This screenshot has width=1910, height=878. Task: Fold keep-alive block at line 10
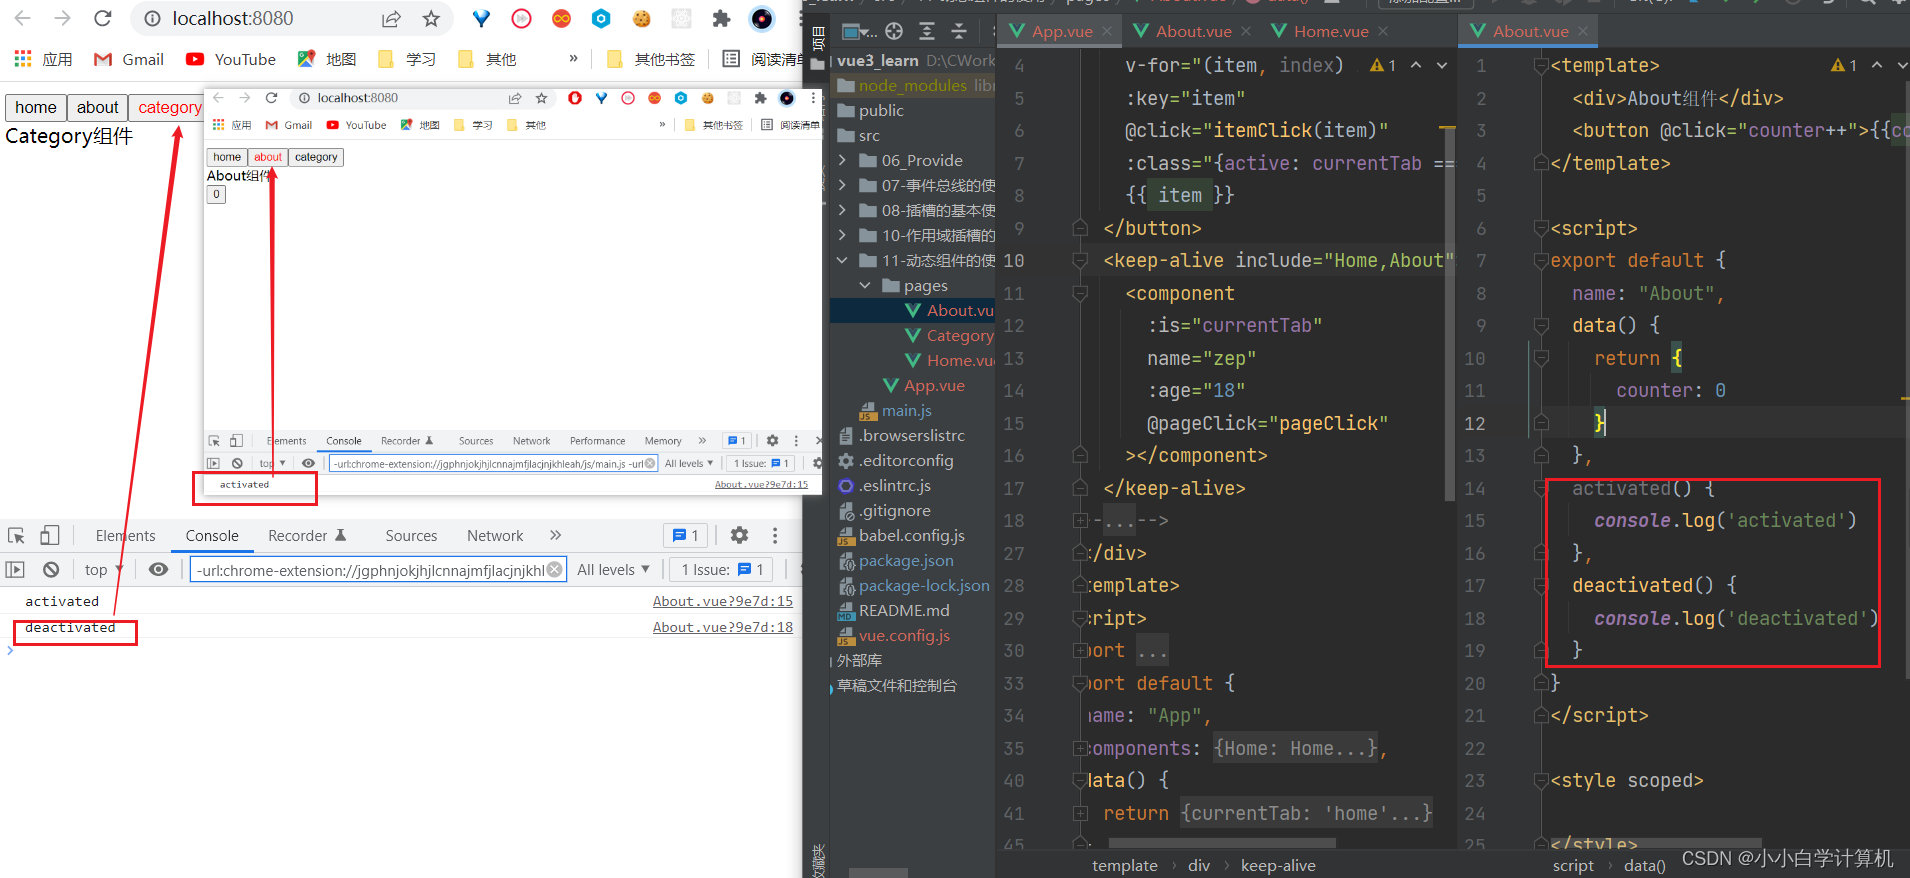1080,261
